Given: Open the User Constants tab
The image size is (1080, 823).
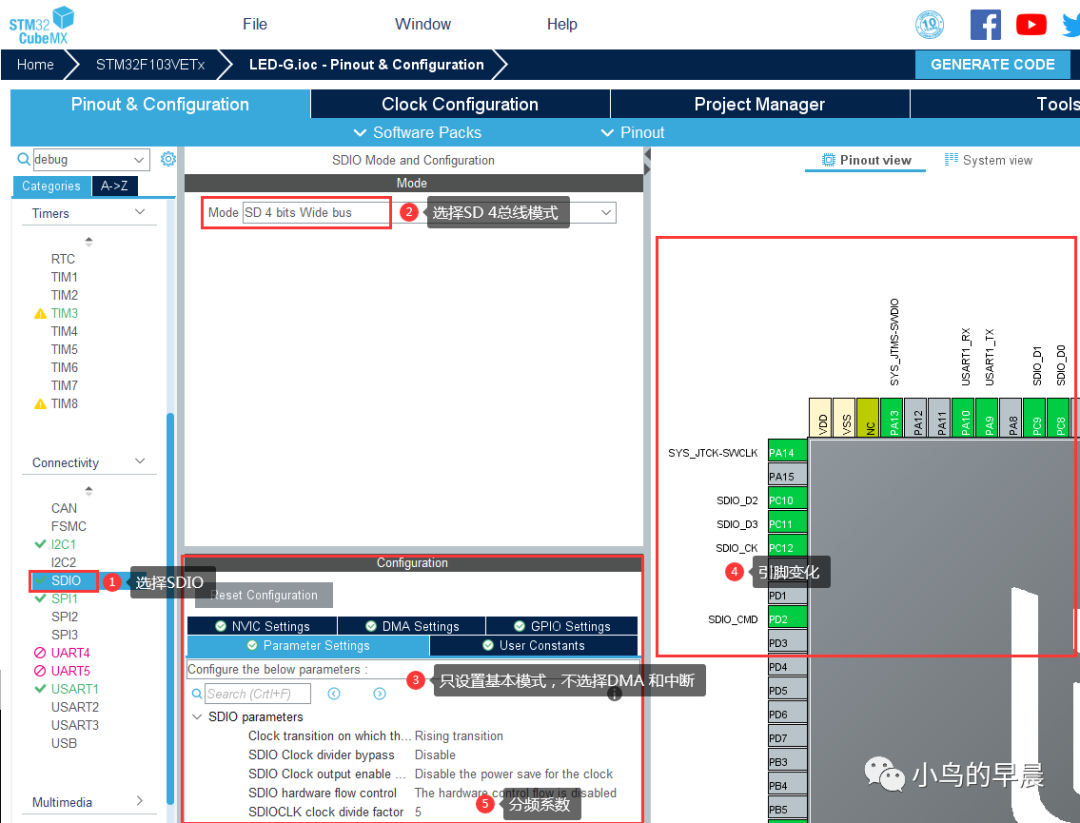Looking at the screenshot, I should pyautogui.click(x=534, y=645).
